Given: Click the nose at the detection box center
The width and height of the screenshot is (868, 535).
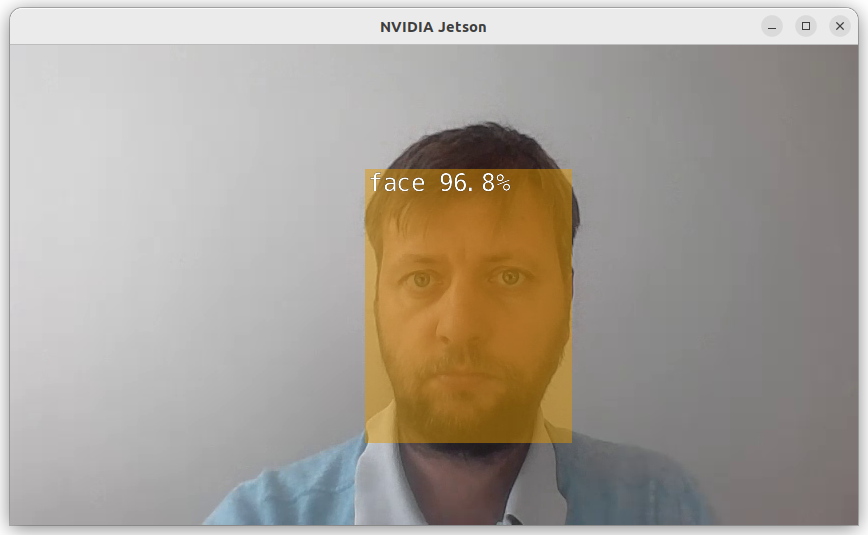Looking at the screenshot, I should point(466,318).
